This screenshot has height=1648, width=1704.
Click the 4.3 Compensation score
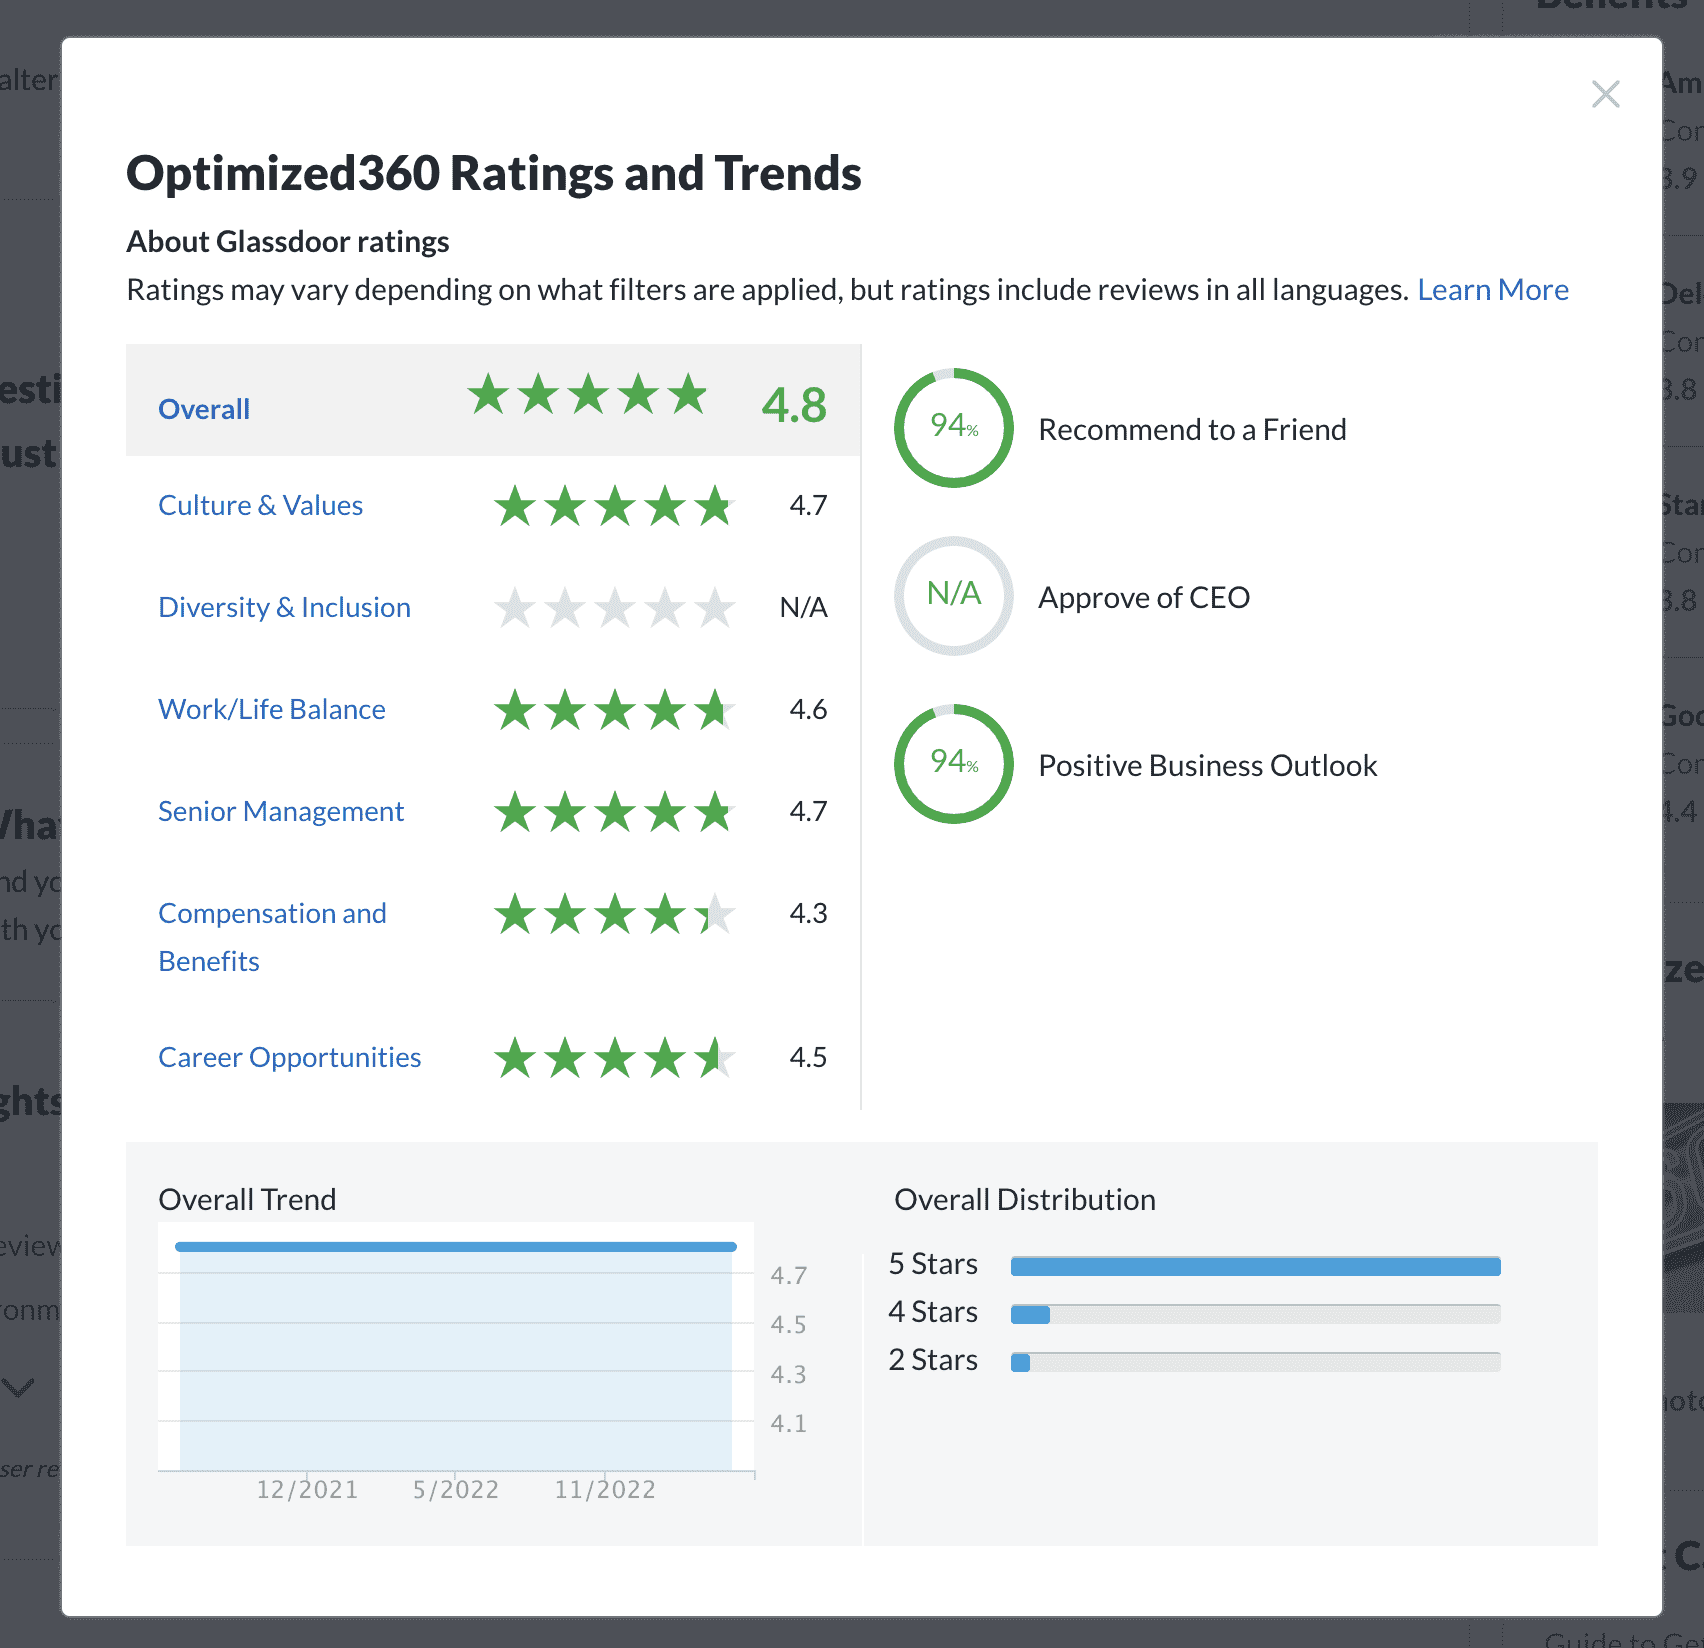808,913
